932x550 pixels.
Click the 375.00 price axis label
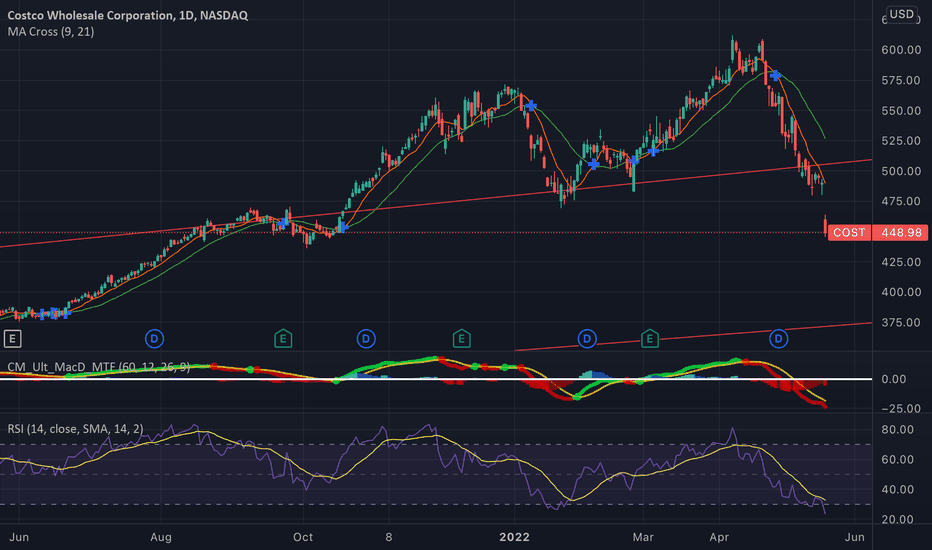[901, 322]
